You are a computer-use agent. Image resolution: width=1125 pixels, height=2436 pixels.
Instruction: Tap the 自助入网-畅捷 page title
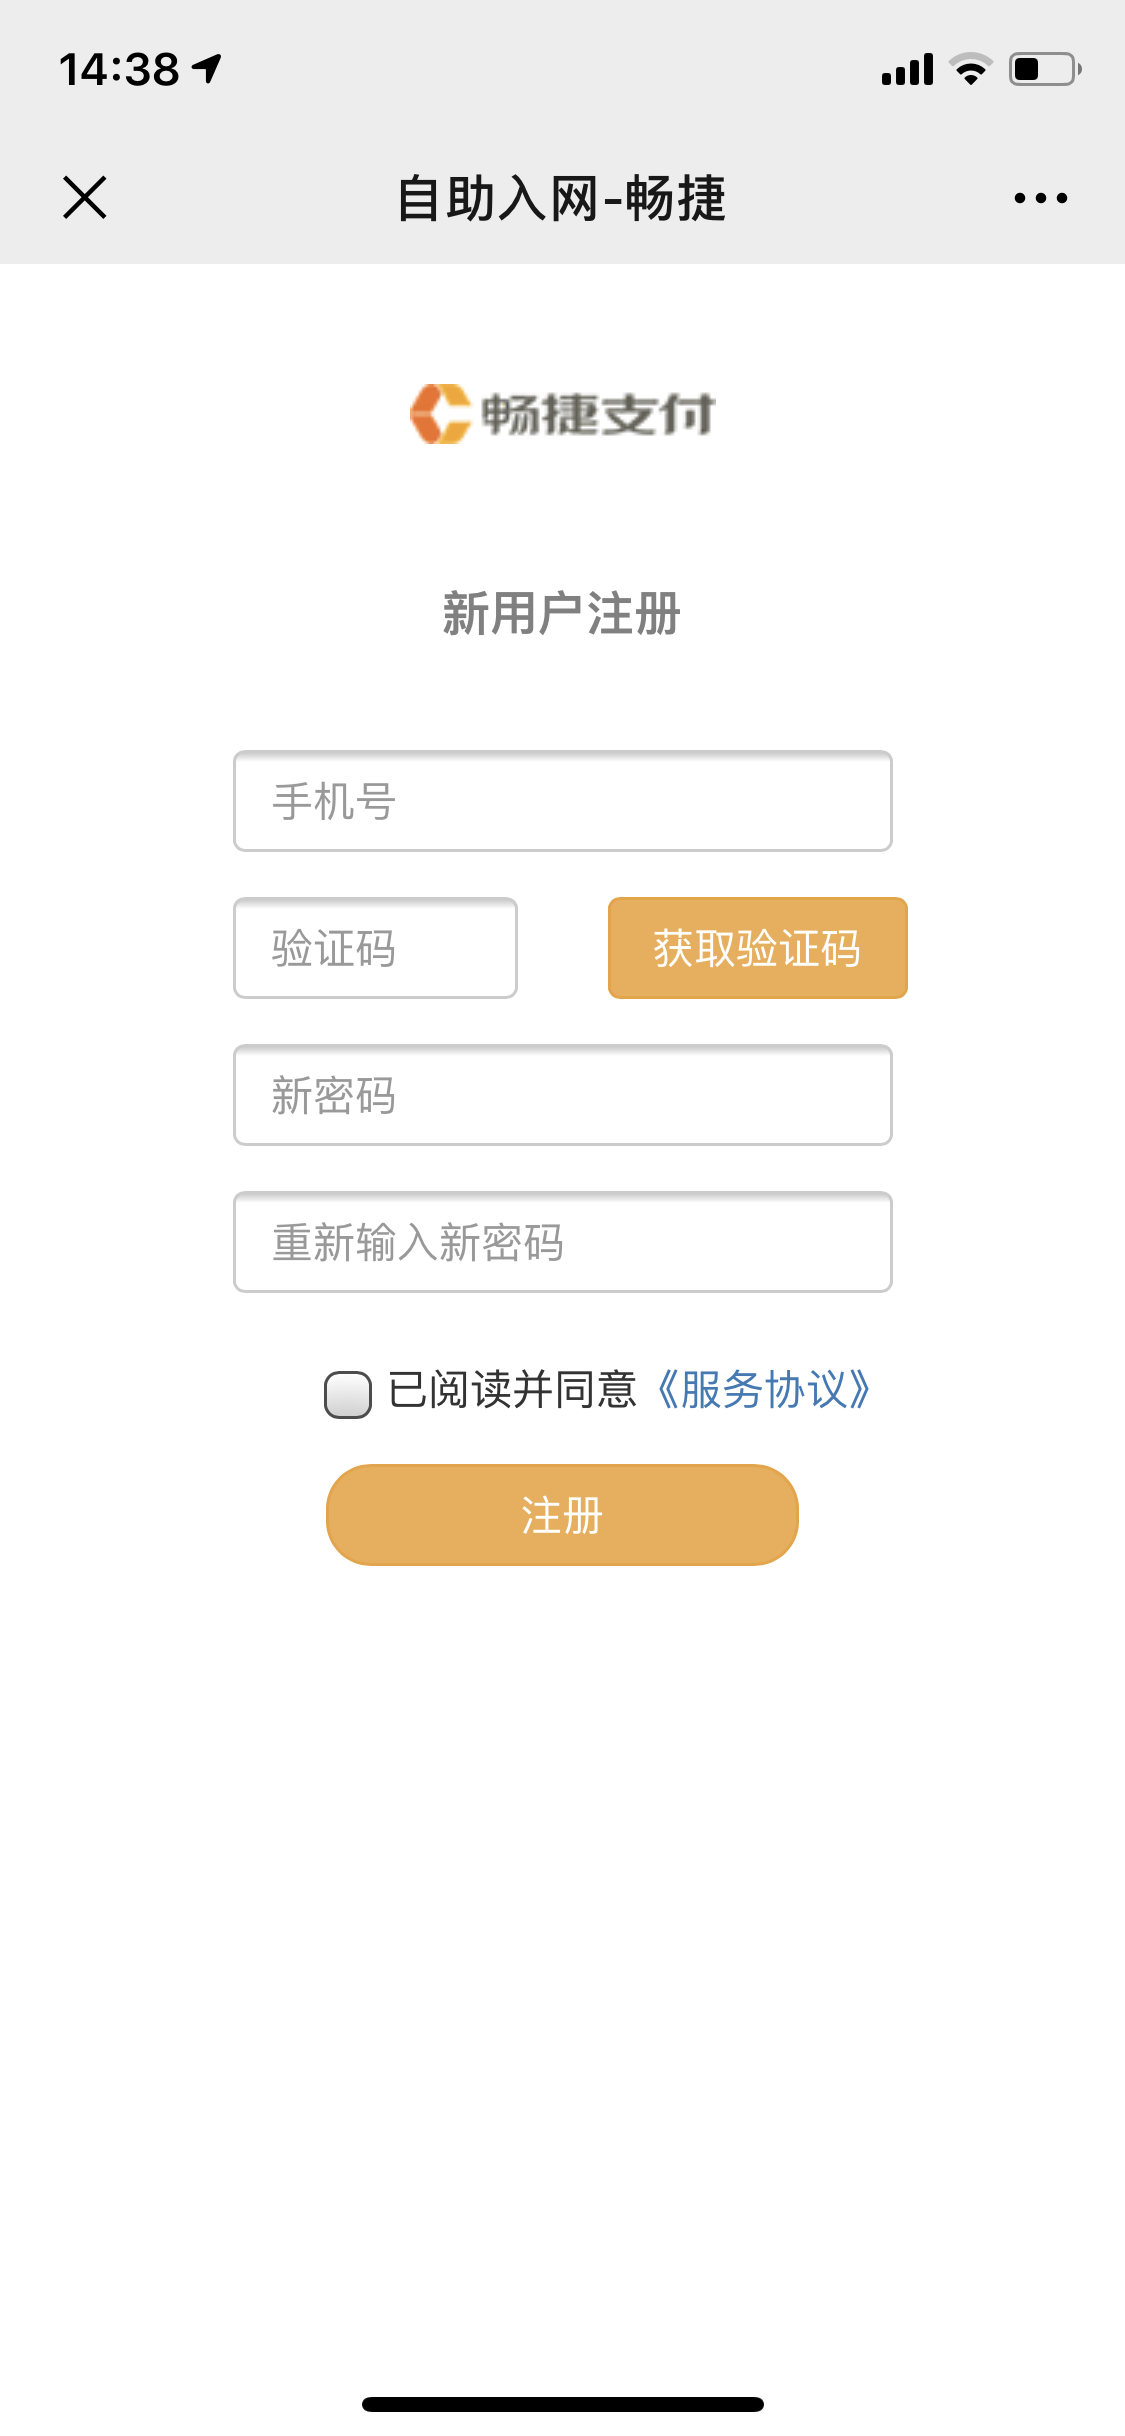(561, 198)
